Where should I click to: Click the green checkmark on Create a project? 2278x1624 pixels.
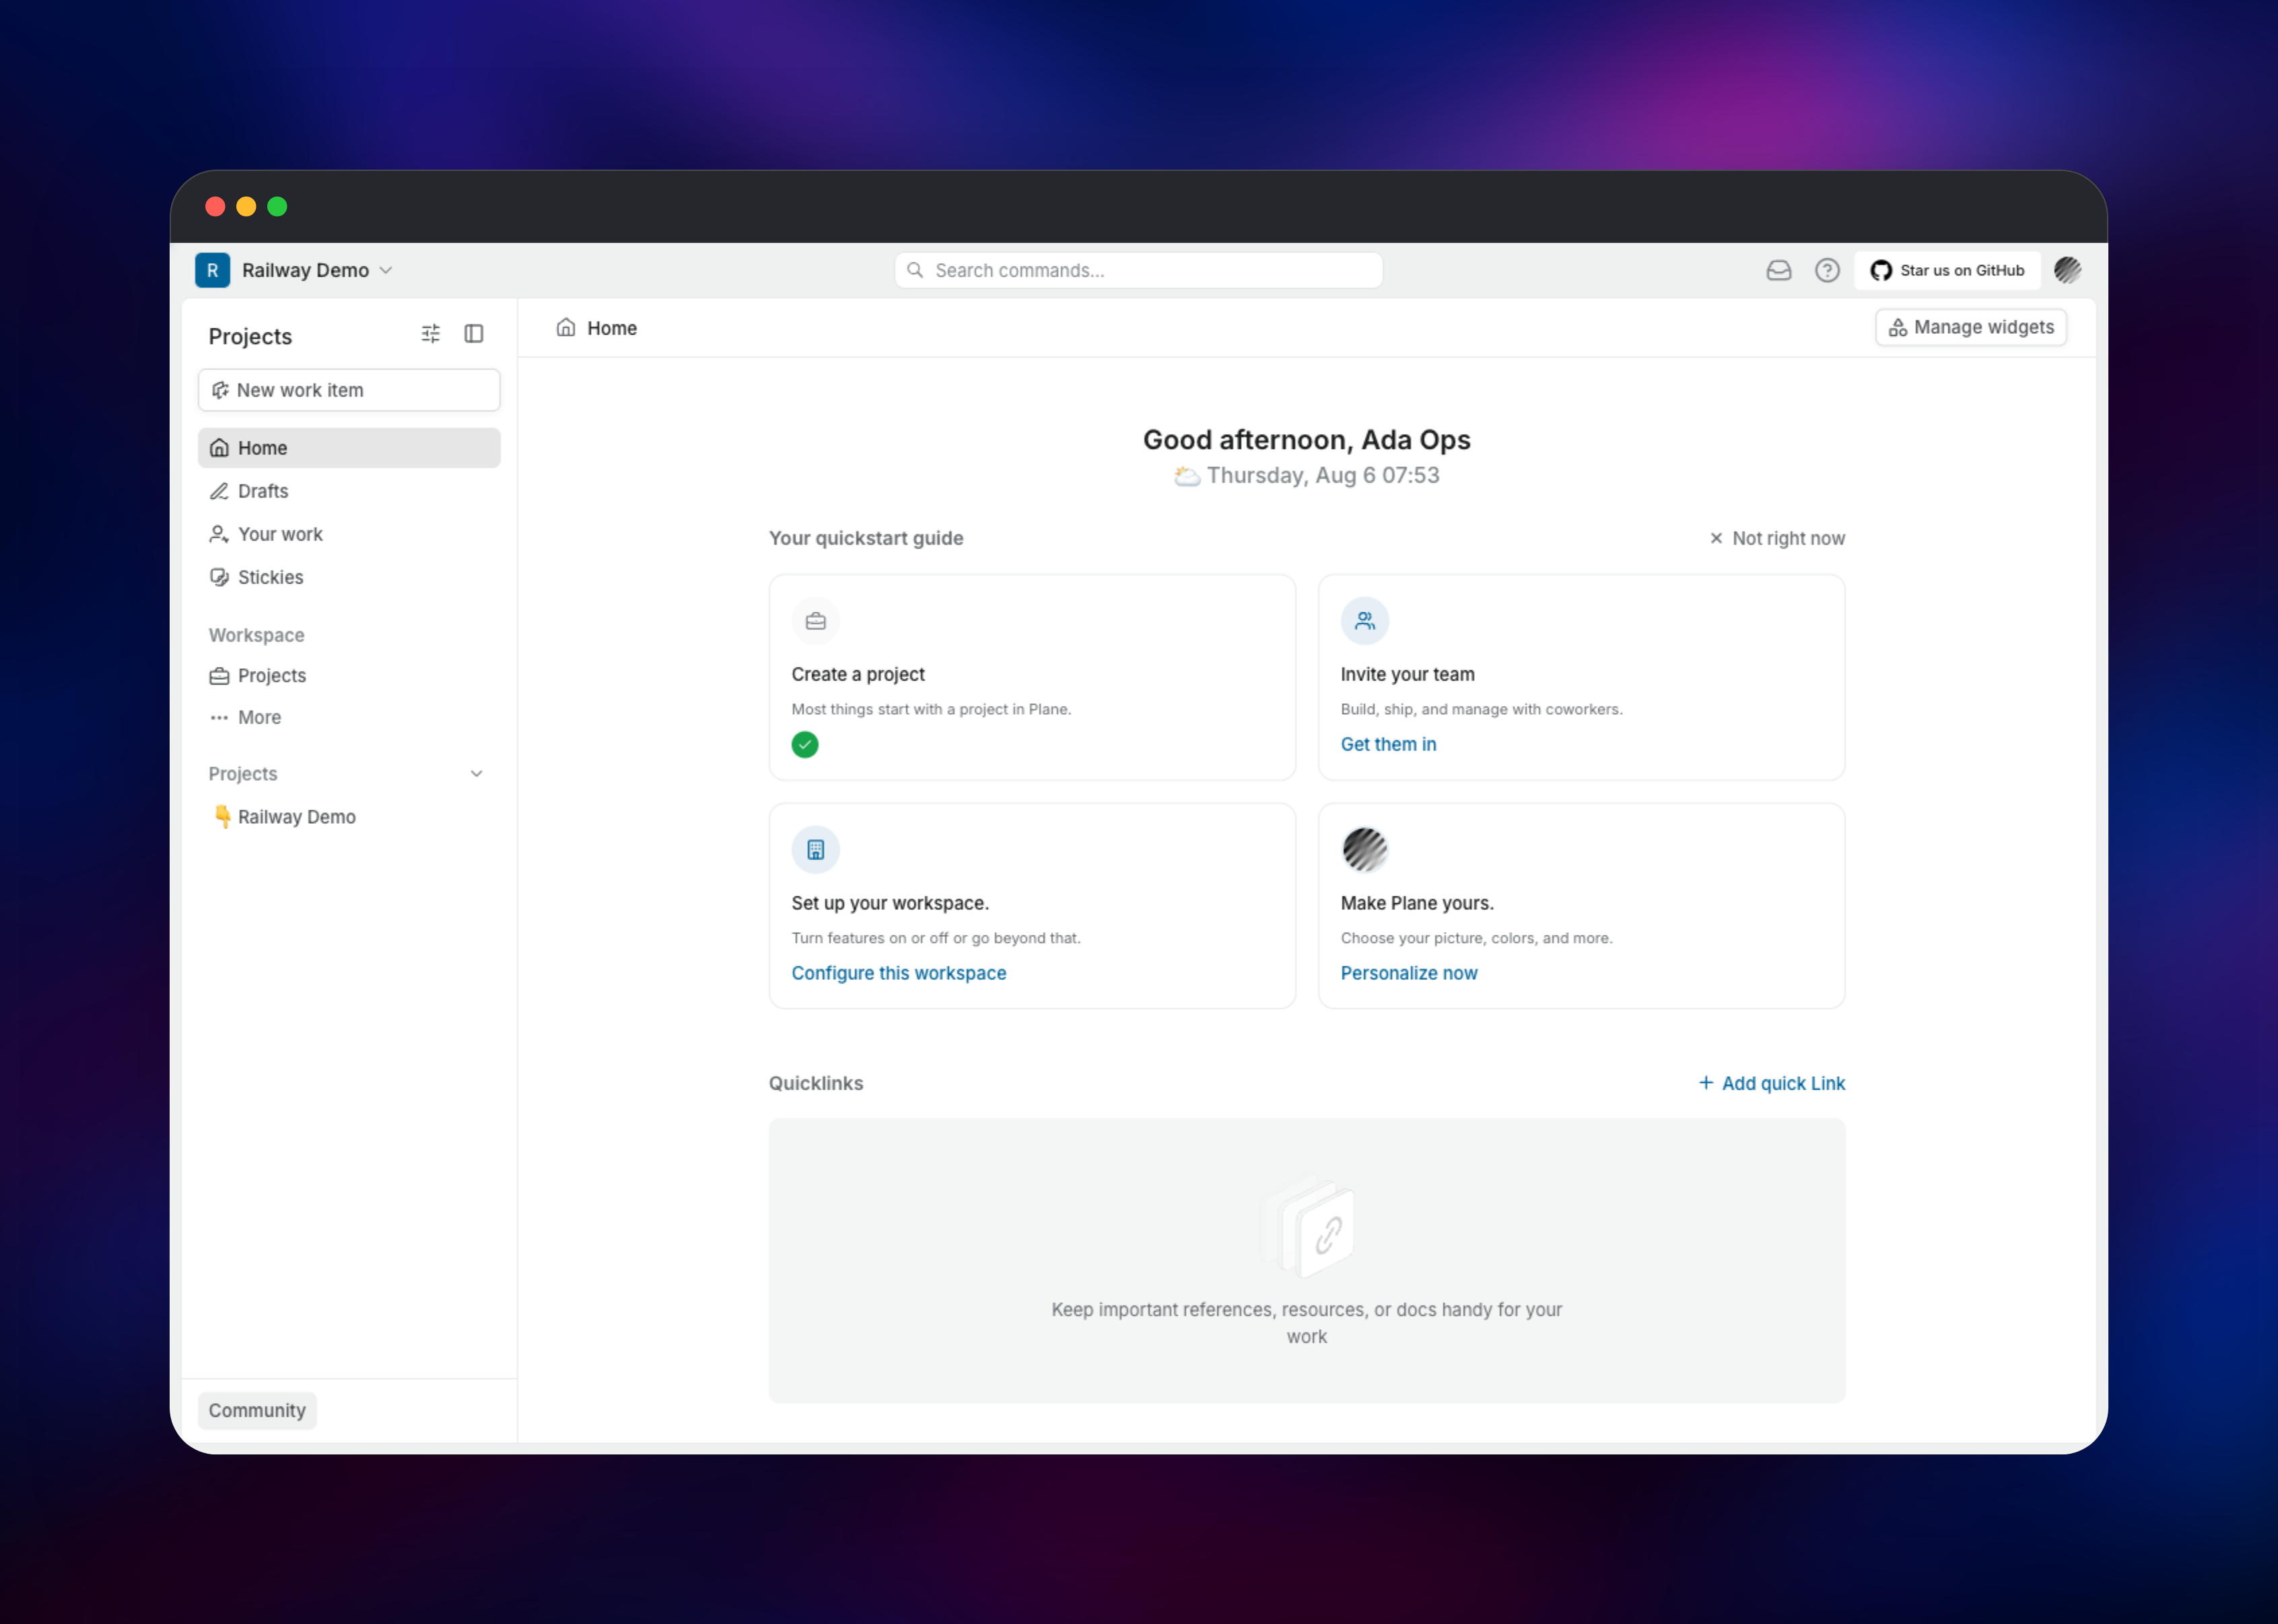click(x=805, y=745)
